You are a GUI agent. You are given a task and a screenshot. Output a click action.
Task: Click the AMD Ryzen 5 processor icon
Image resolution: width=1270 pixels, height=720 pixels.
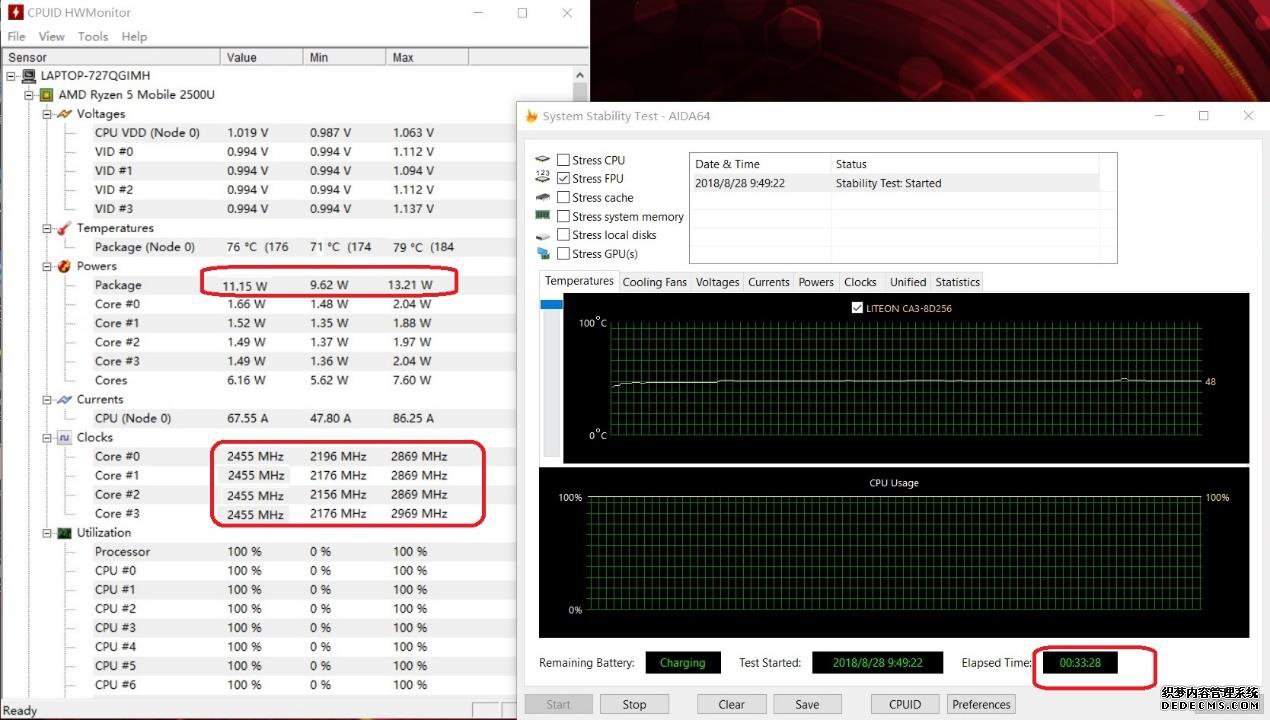(46, 95)
